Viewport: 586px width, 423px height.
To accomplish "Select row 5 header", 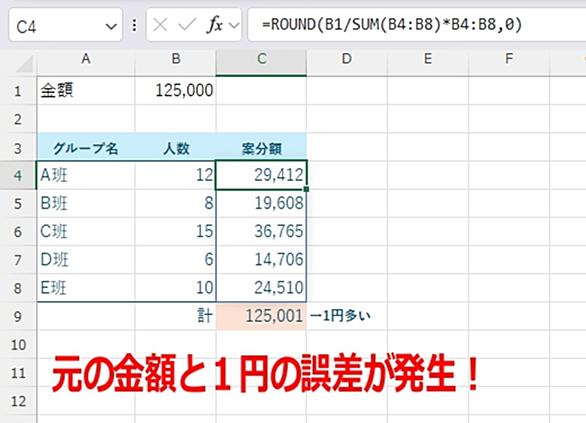I will click(18, 204).
